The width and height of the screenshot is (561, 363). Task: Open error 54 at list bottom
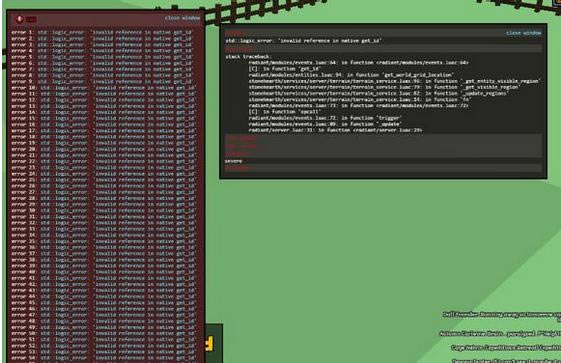pos(103,358)
